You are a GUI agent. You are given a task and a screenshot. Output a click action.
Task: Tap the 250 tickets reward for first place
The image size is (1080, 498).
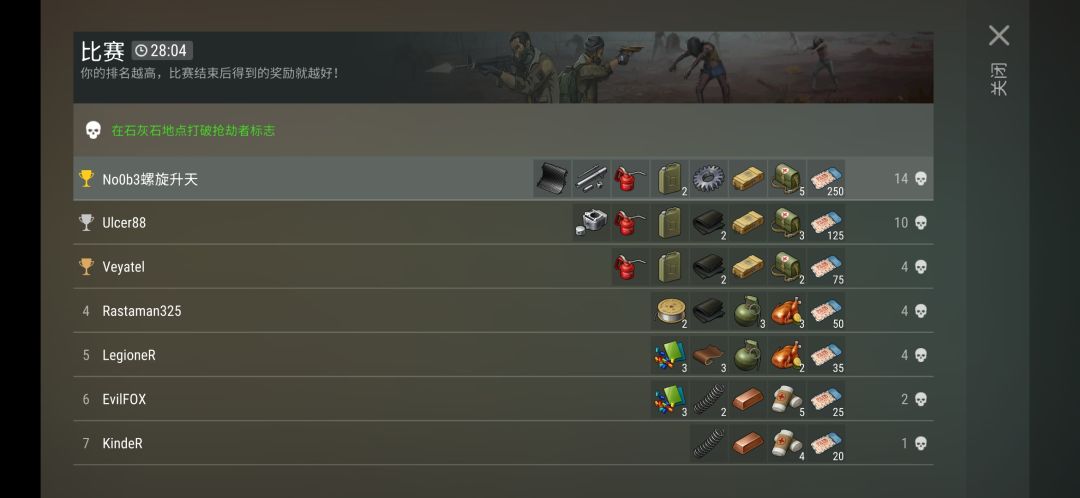(827, 178)
